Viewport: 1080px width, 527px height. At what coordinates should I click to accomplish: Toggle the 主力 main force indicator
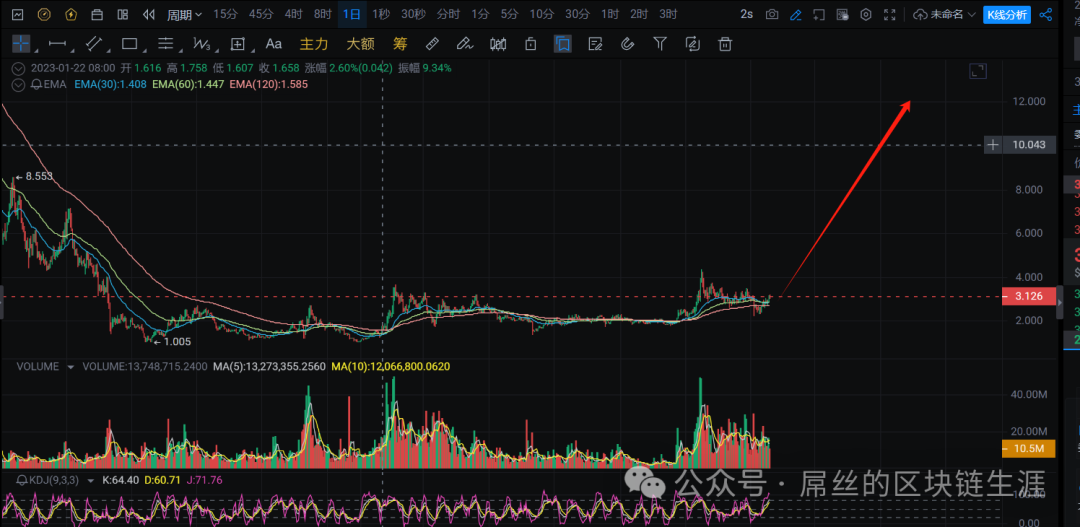[x=314, y=44]
